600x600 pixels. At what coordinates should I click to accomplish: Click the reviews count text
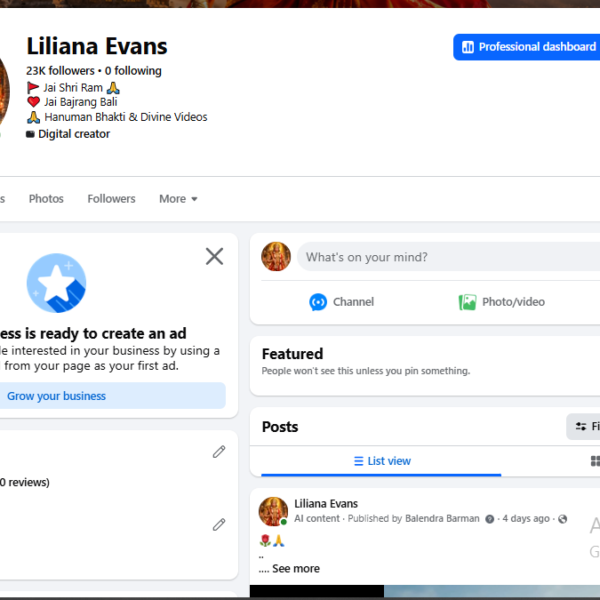pos(25,483)
